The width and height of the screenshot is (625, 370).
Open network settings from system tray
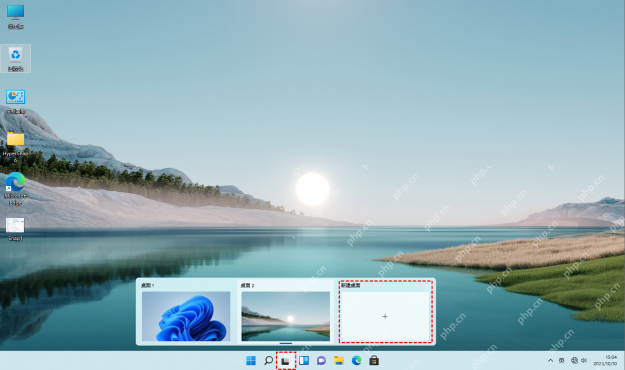tap(574, 360)
